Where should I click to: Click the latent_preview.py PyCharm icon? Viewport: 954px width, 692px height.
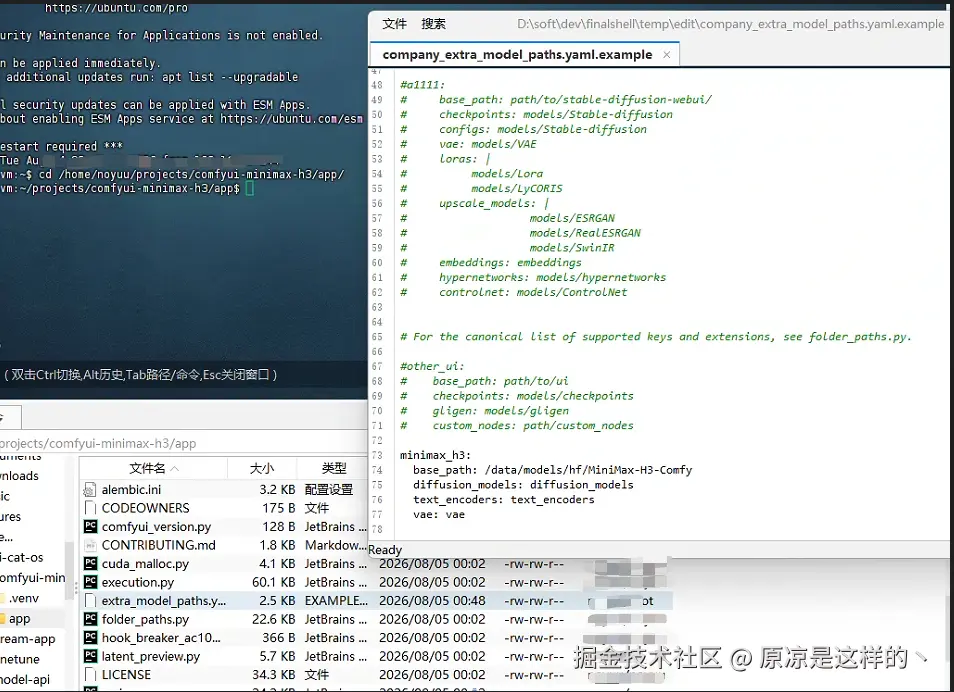(x=90, y=656)
